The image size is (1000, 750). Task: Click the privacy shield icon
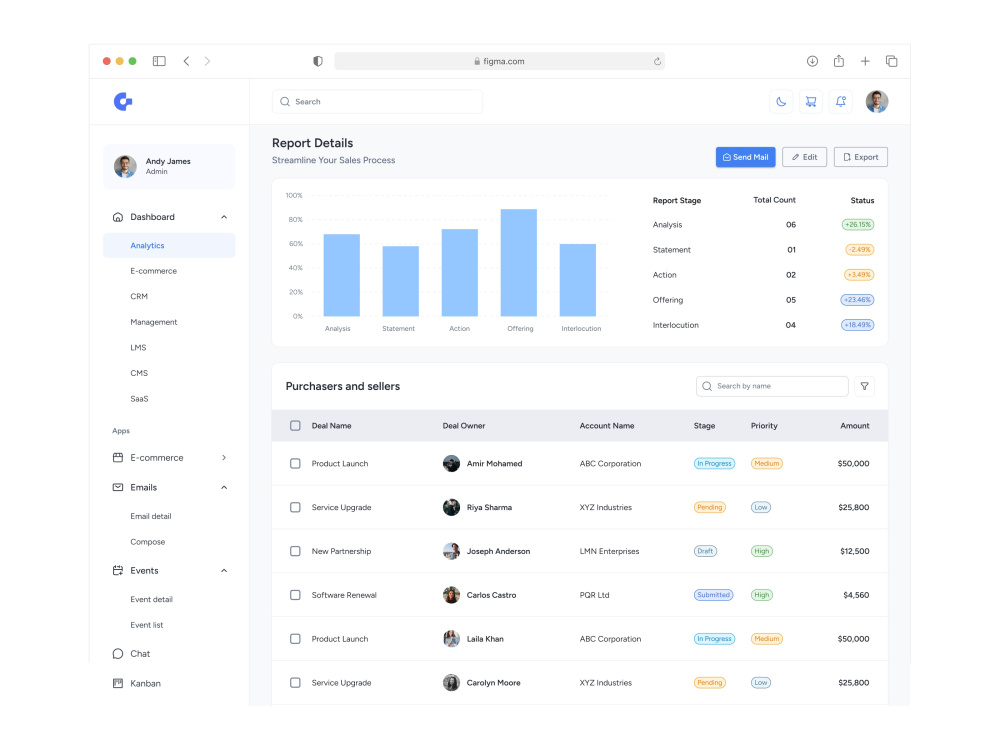tap(318, 61)
